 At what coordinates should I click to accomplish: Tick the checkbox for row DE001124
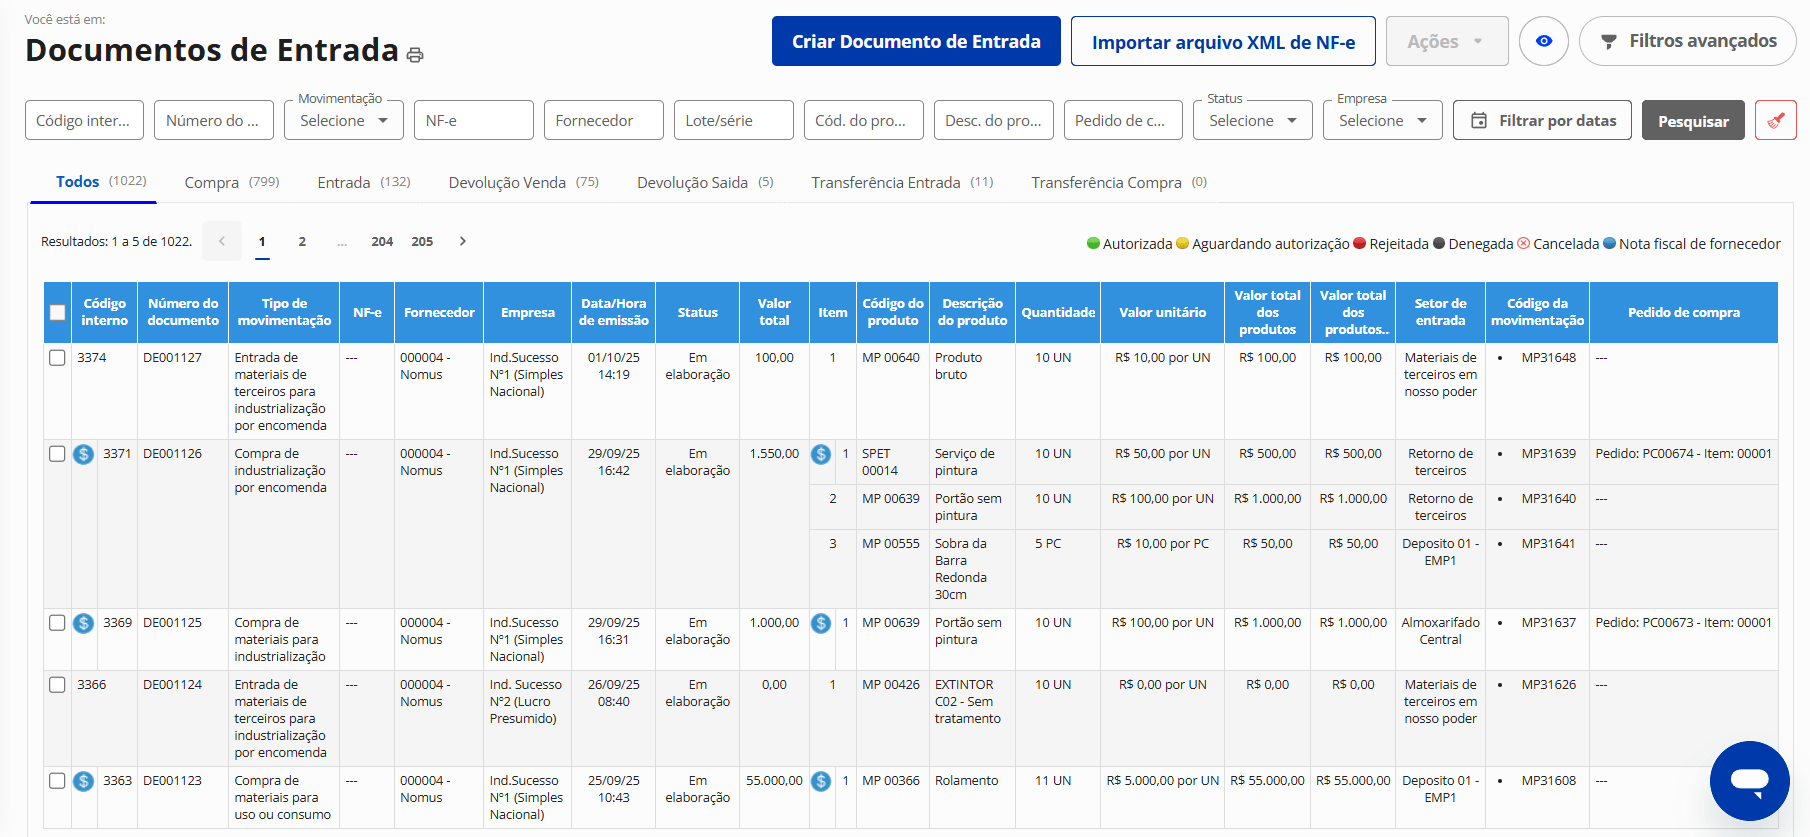[57, 685]
